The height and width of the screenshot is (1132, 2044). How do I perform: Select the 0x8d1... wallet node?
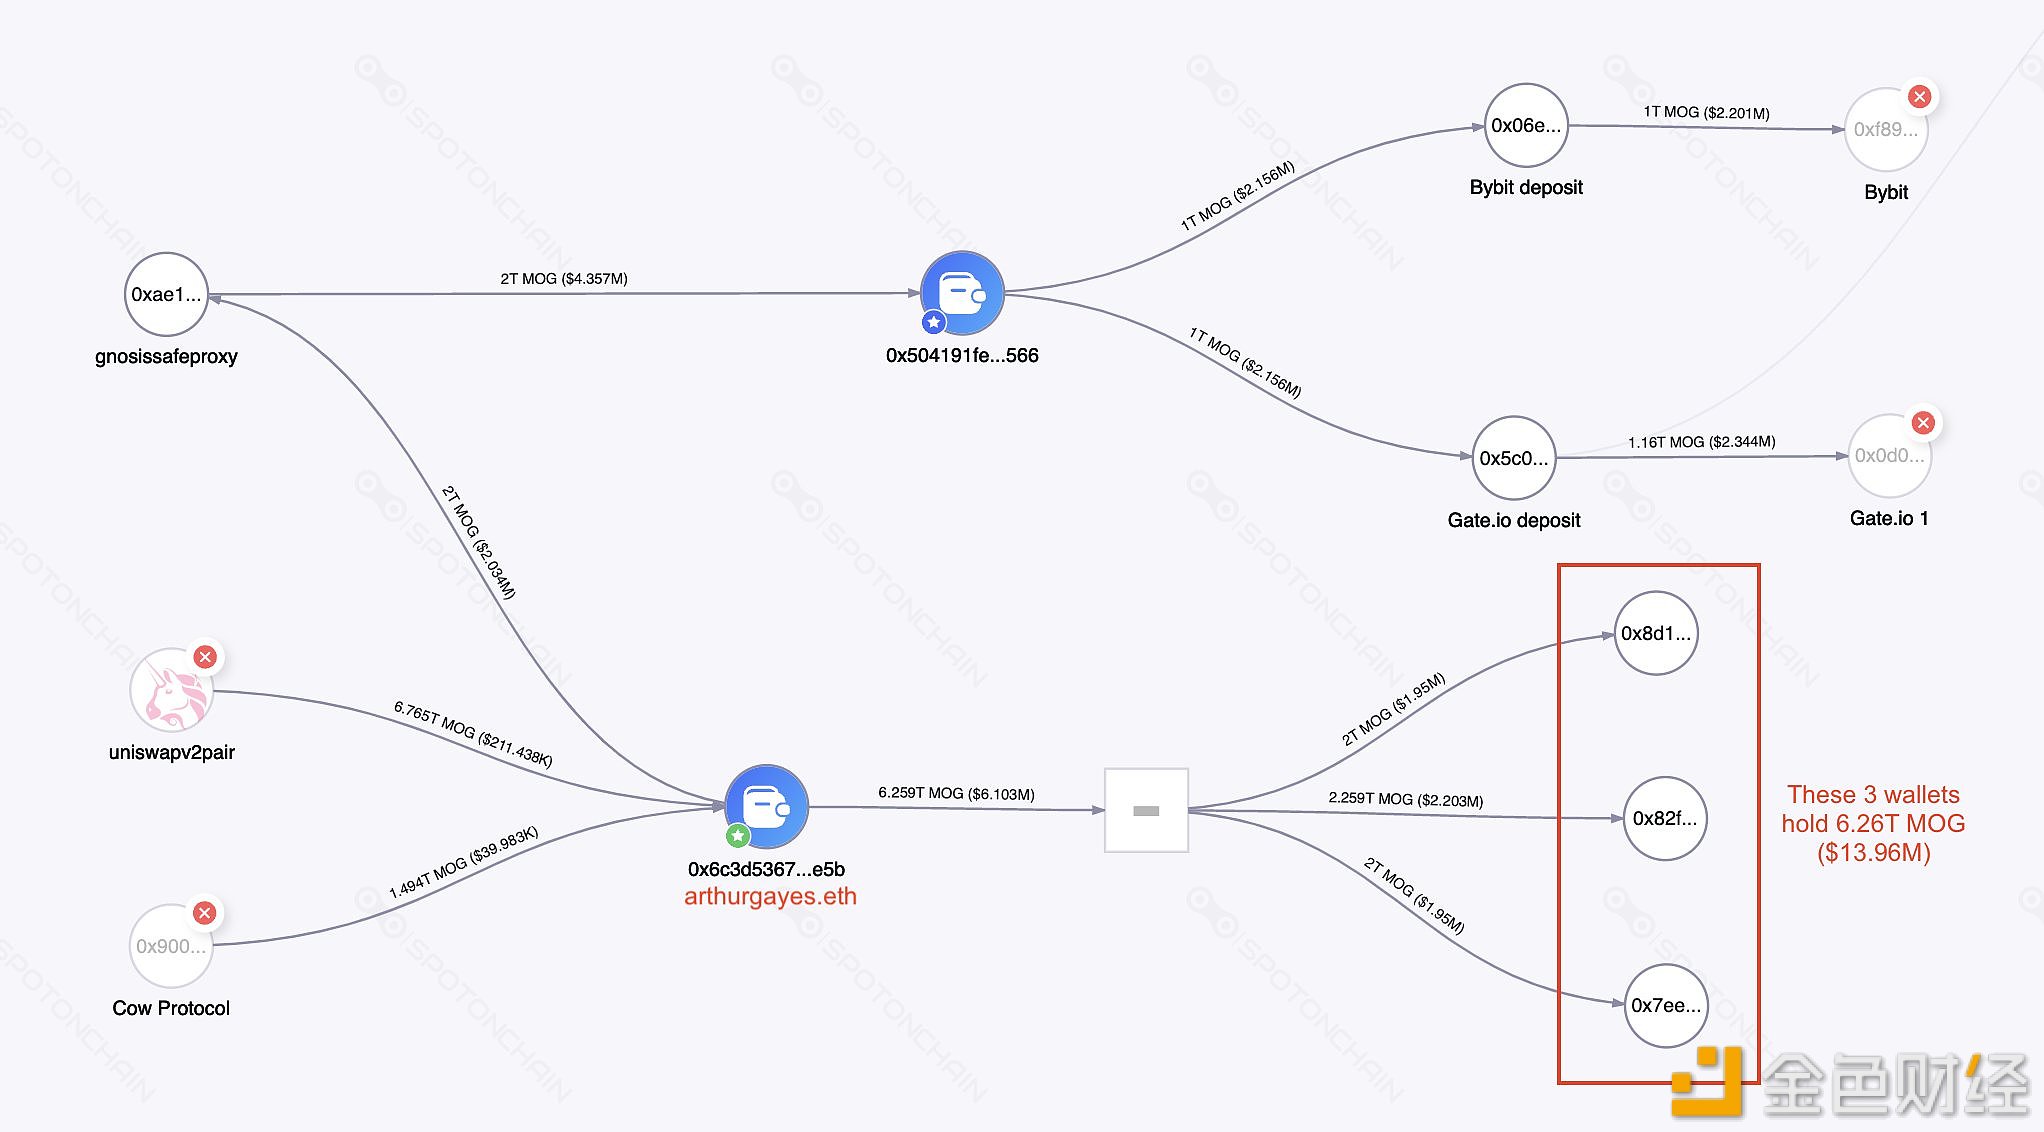click(1656, 633)
